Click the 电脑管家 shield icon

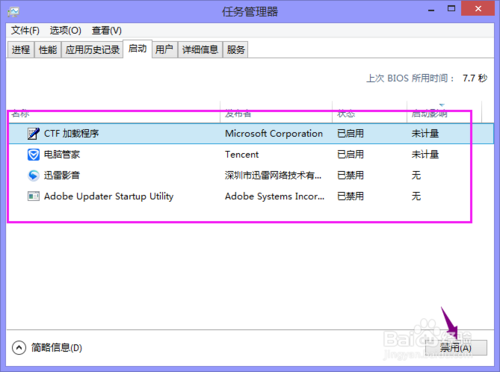tap(33, 155)
